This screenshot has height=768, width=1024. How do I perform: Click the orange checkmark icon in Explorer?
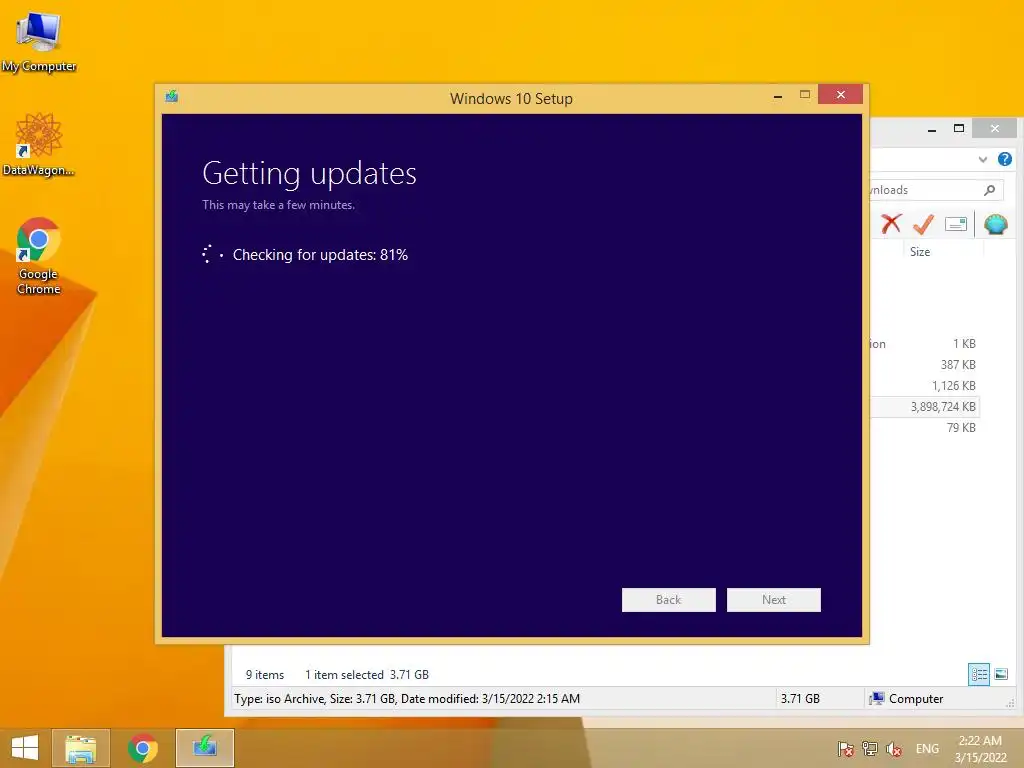coord(923,224)
